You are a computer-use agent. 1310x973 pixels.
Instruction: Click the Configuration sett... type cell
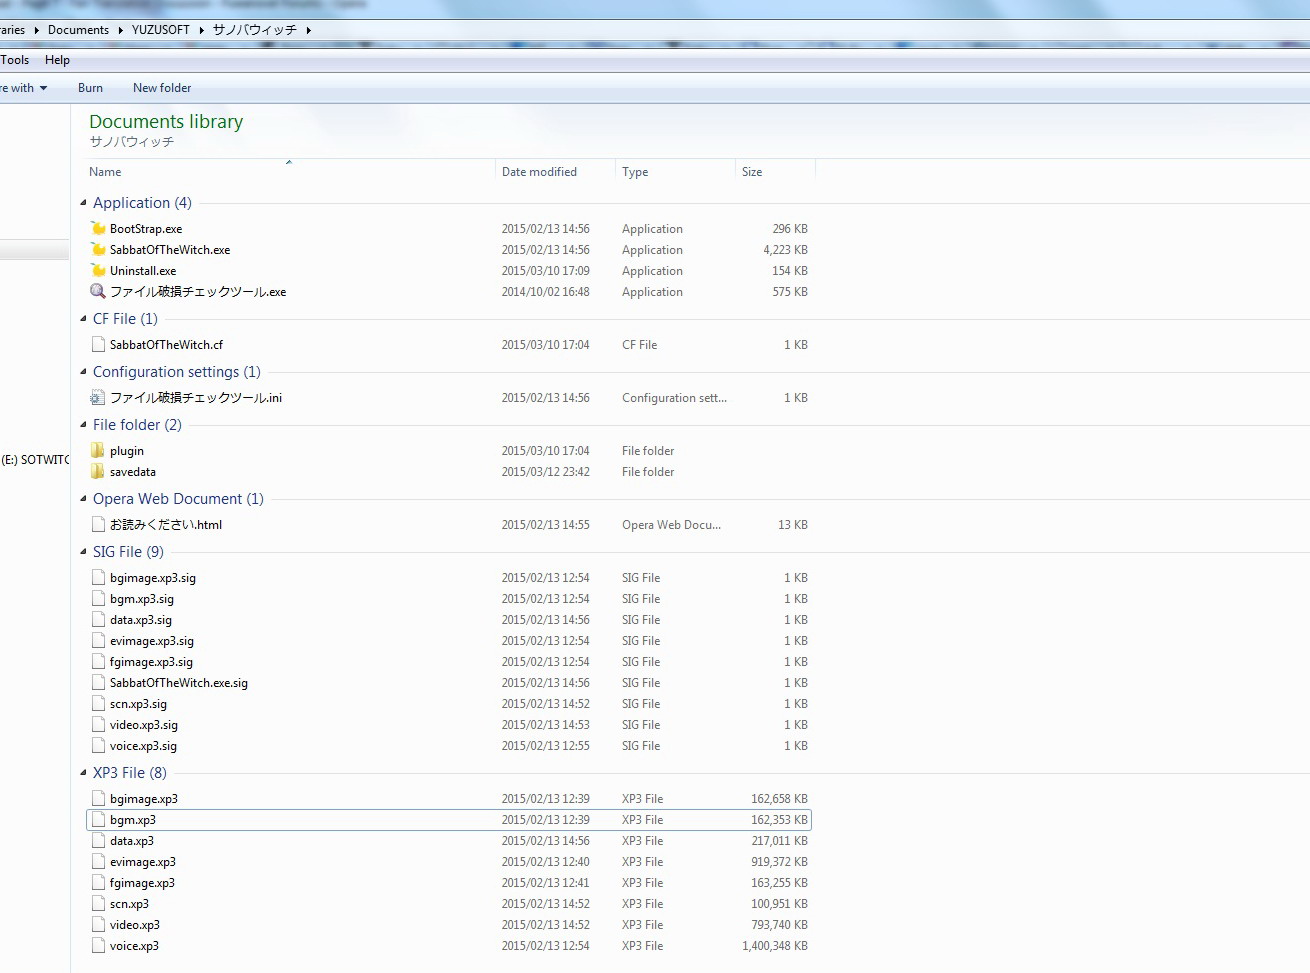pos(674,398)
